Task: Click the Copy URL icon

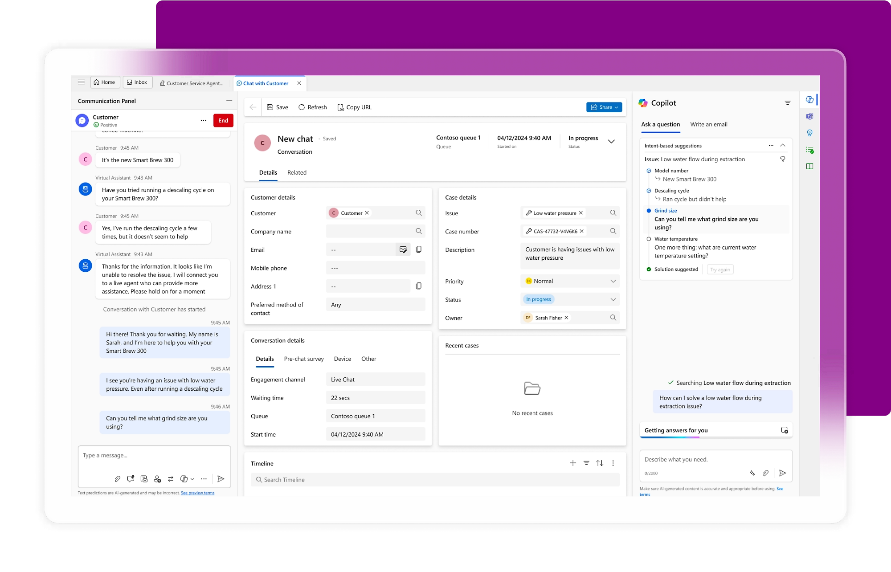Action: click(x=340, y=107)
